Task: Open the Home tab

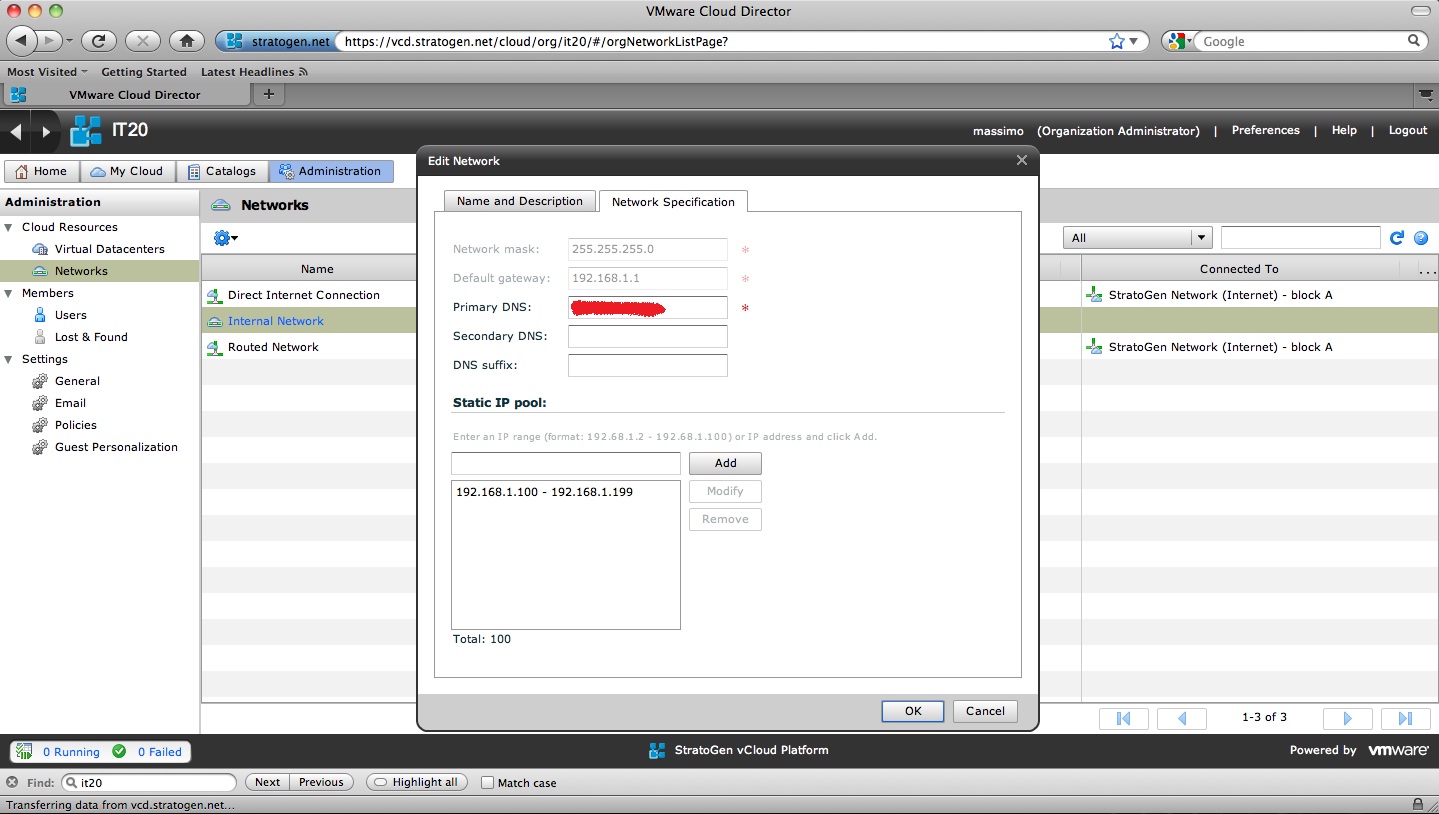Action: tap(41, 171)
